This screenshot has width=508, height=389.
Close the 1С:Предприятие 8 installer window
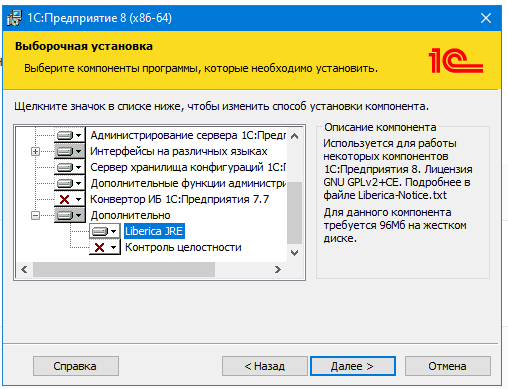tap(486, 18)
